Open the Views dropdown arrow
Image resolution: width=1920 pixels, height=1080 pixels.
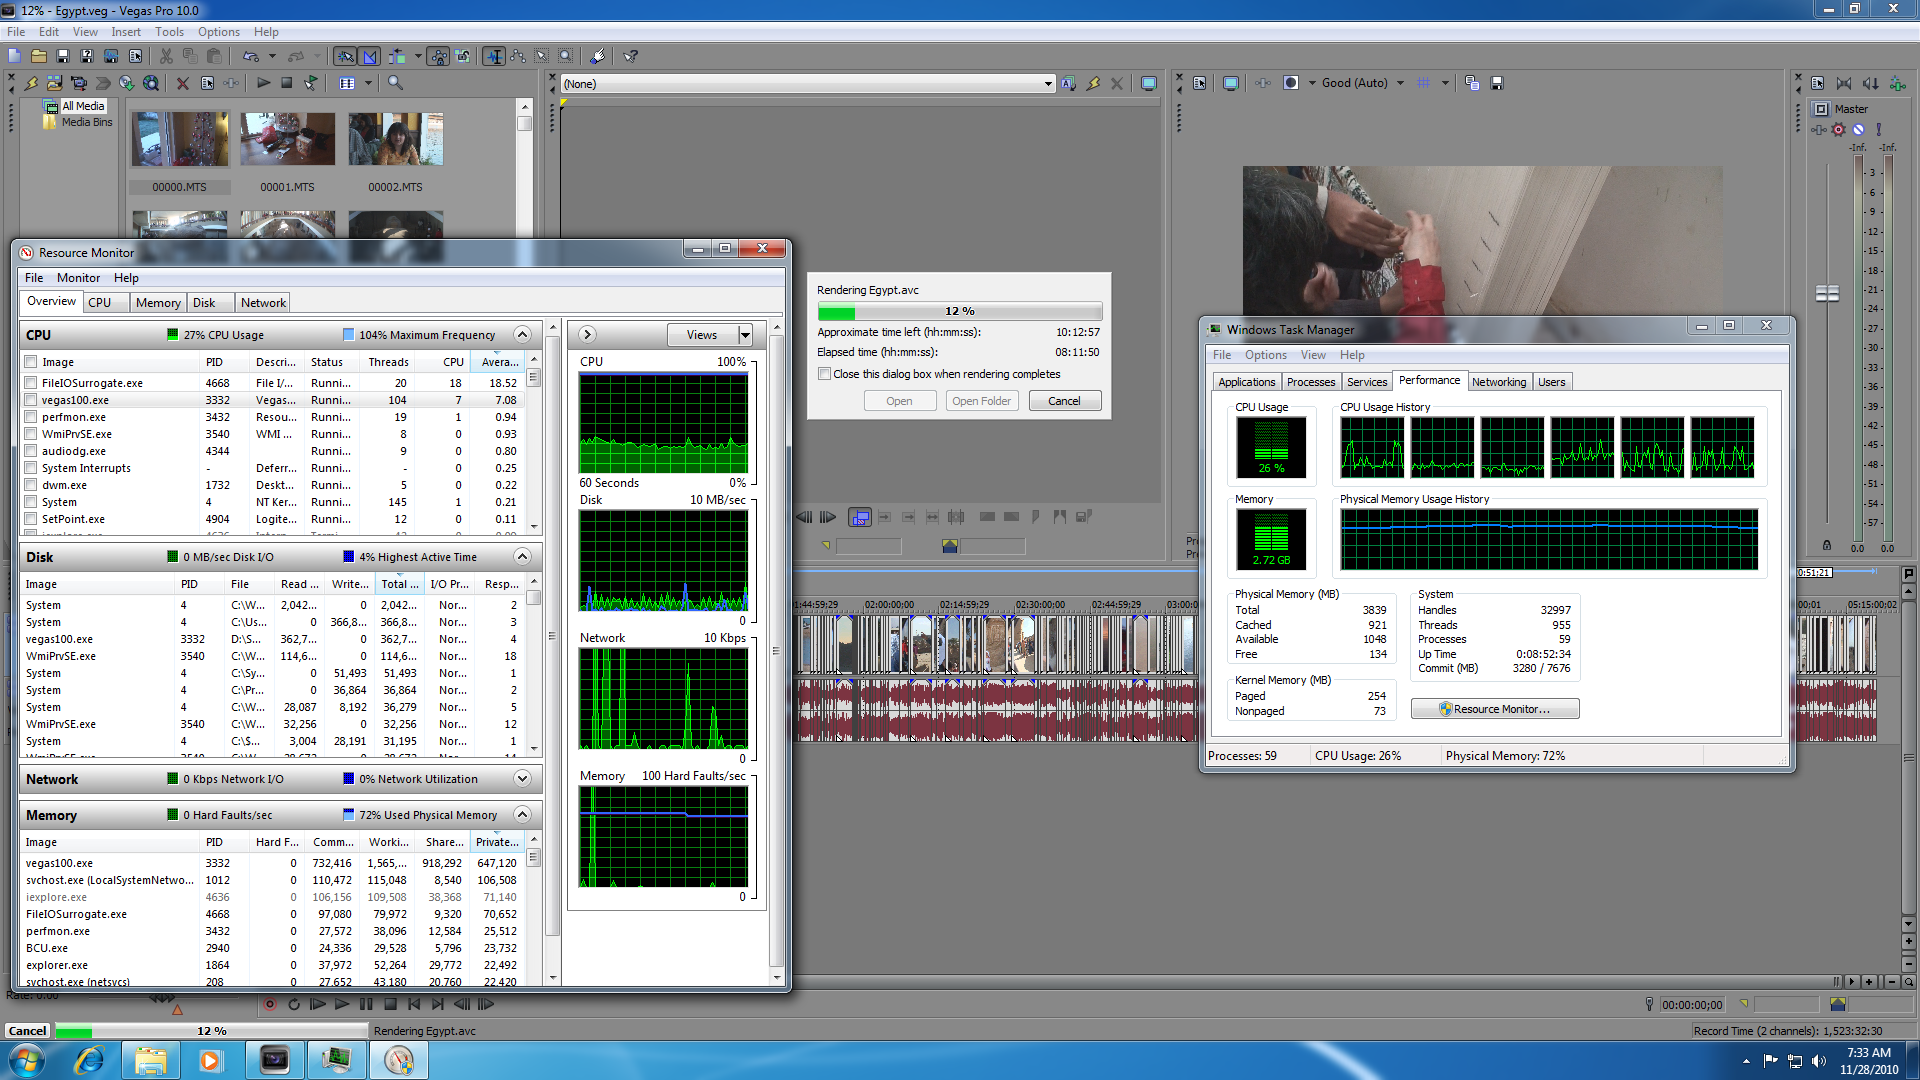pyautogui.click(x=745, y=335)
